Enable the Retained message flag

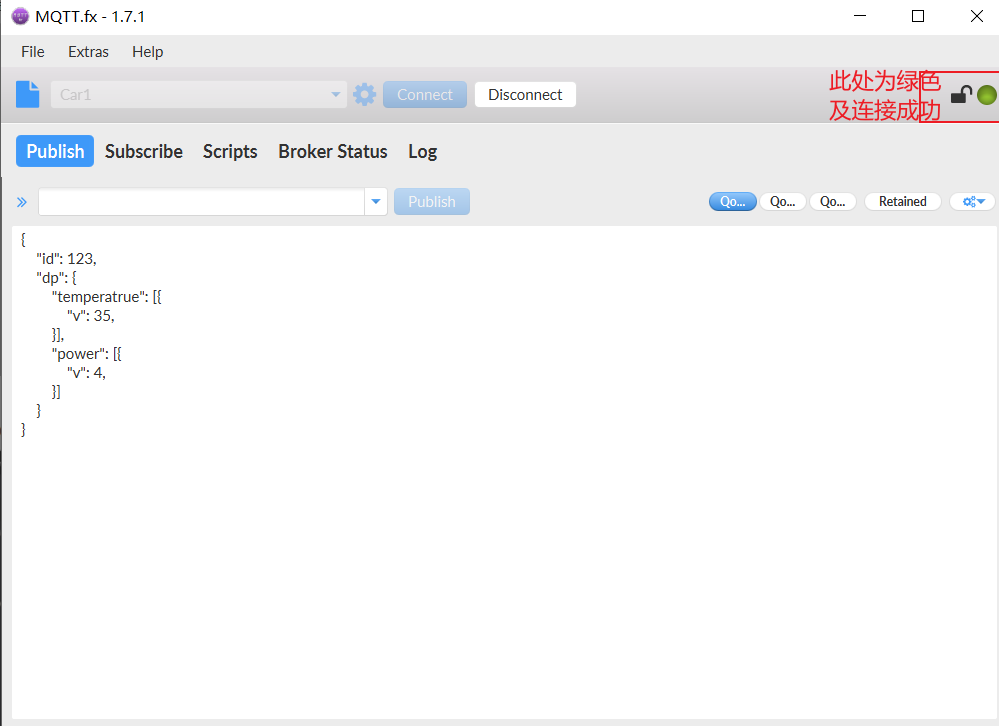click(x=902, y=201)
